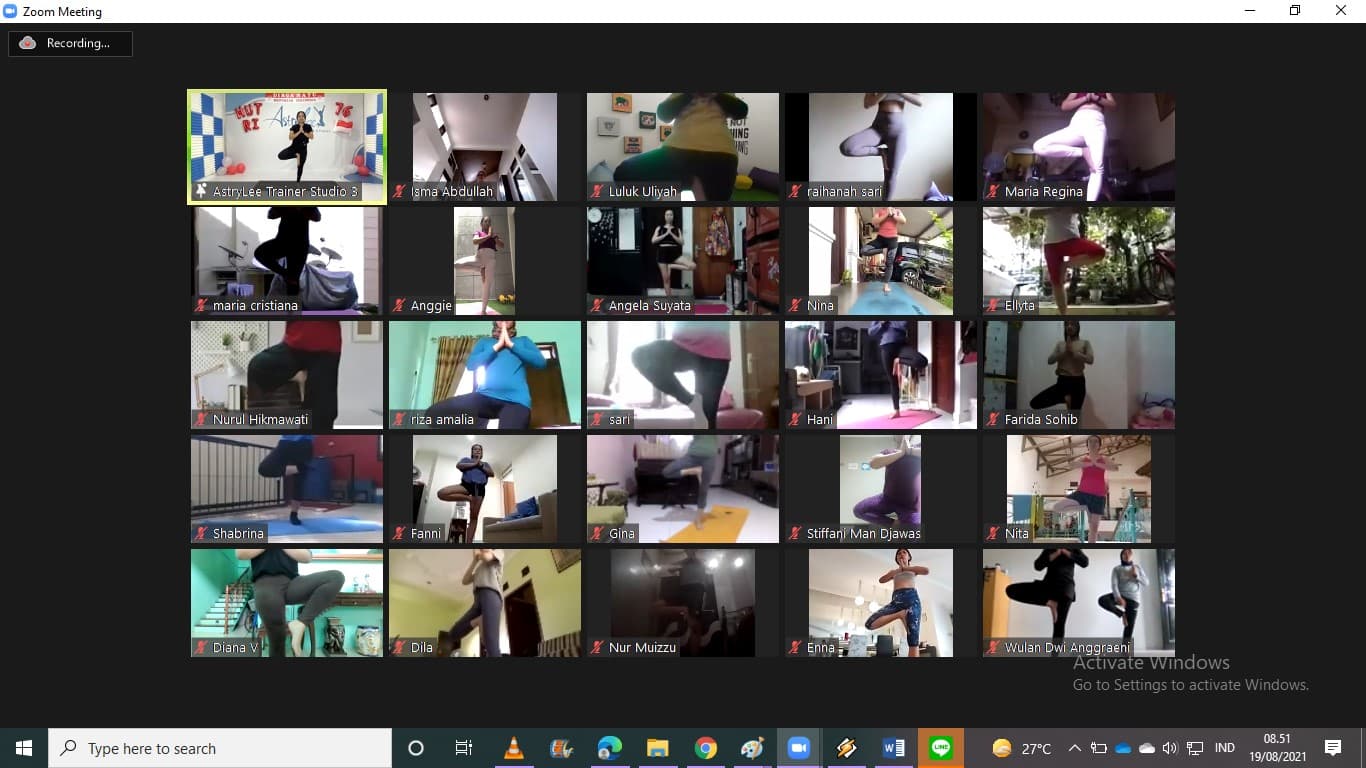
Task: Show hidden system tray icons
Action: [x=1075, y=748]
